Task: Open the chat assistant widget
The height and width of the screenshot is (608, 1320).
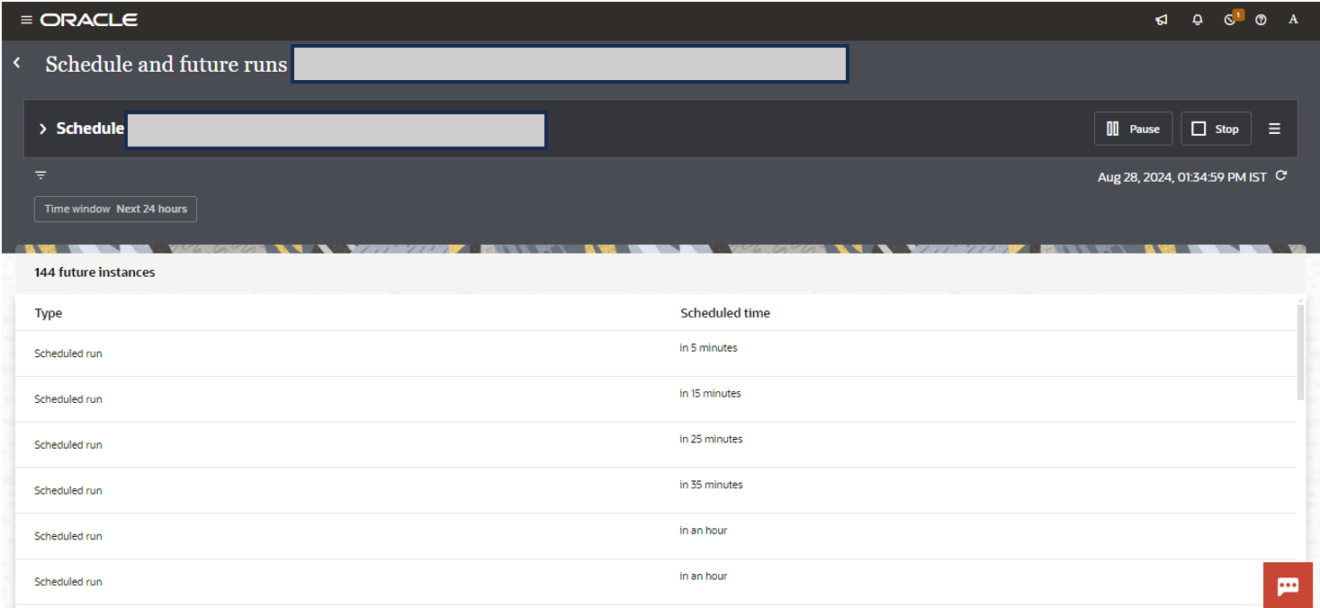Action: pos(1288,586)
